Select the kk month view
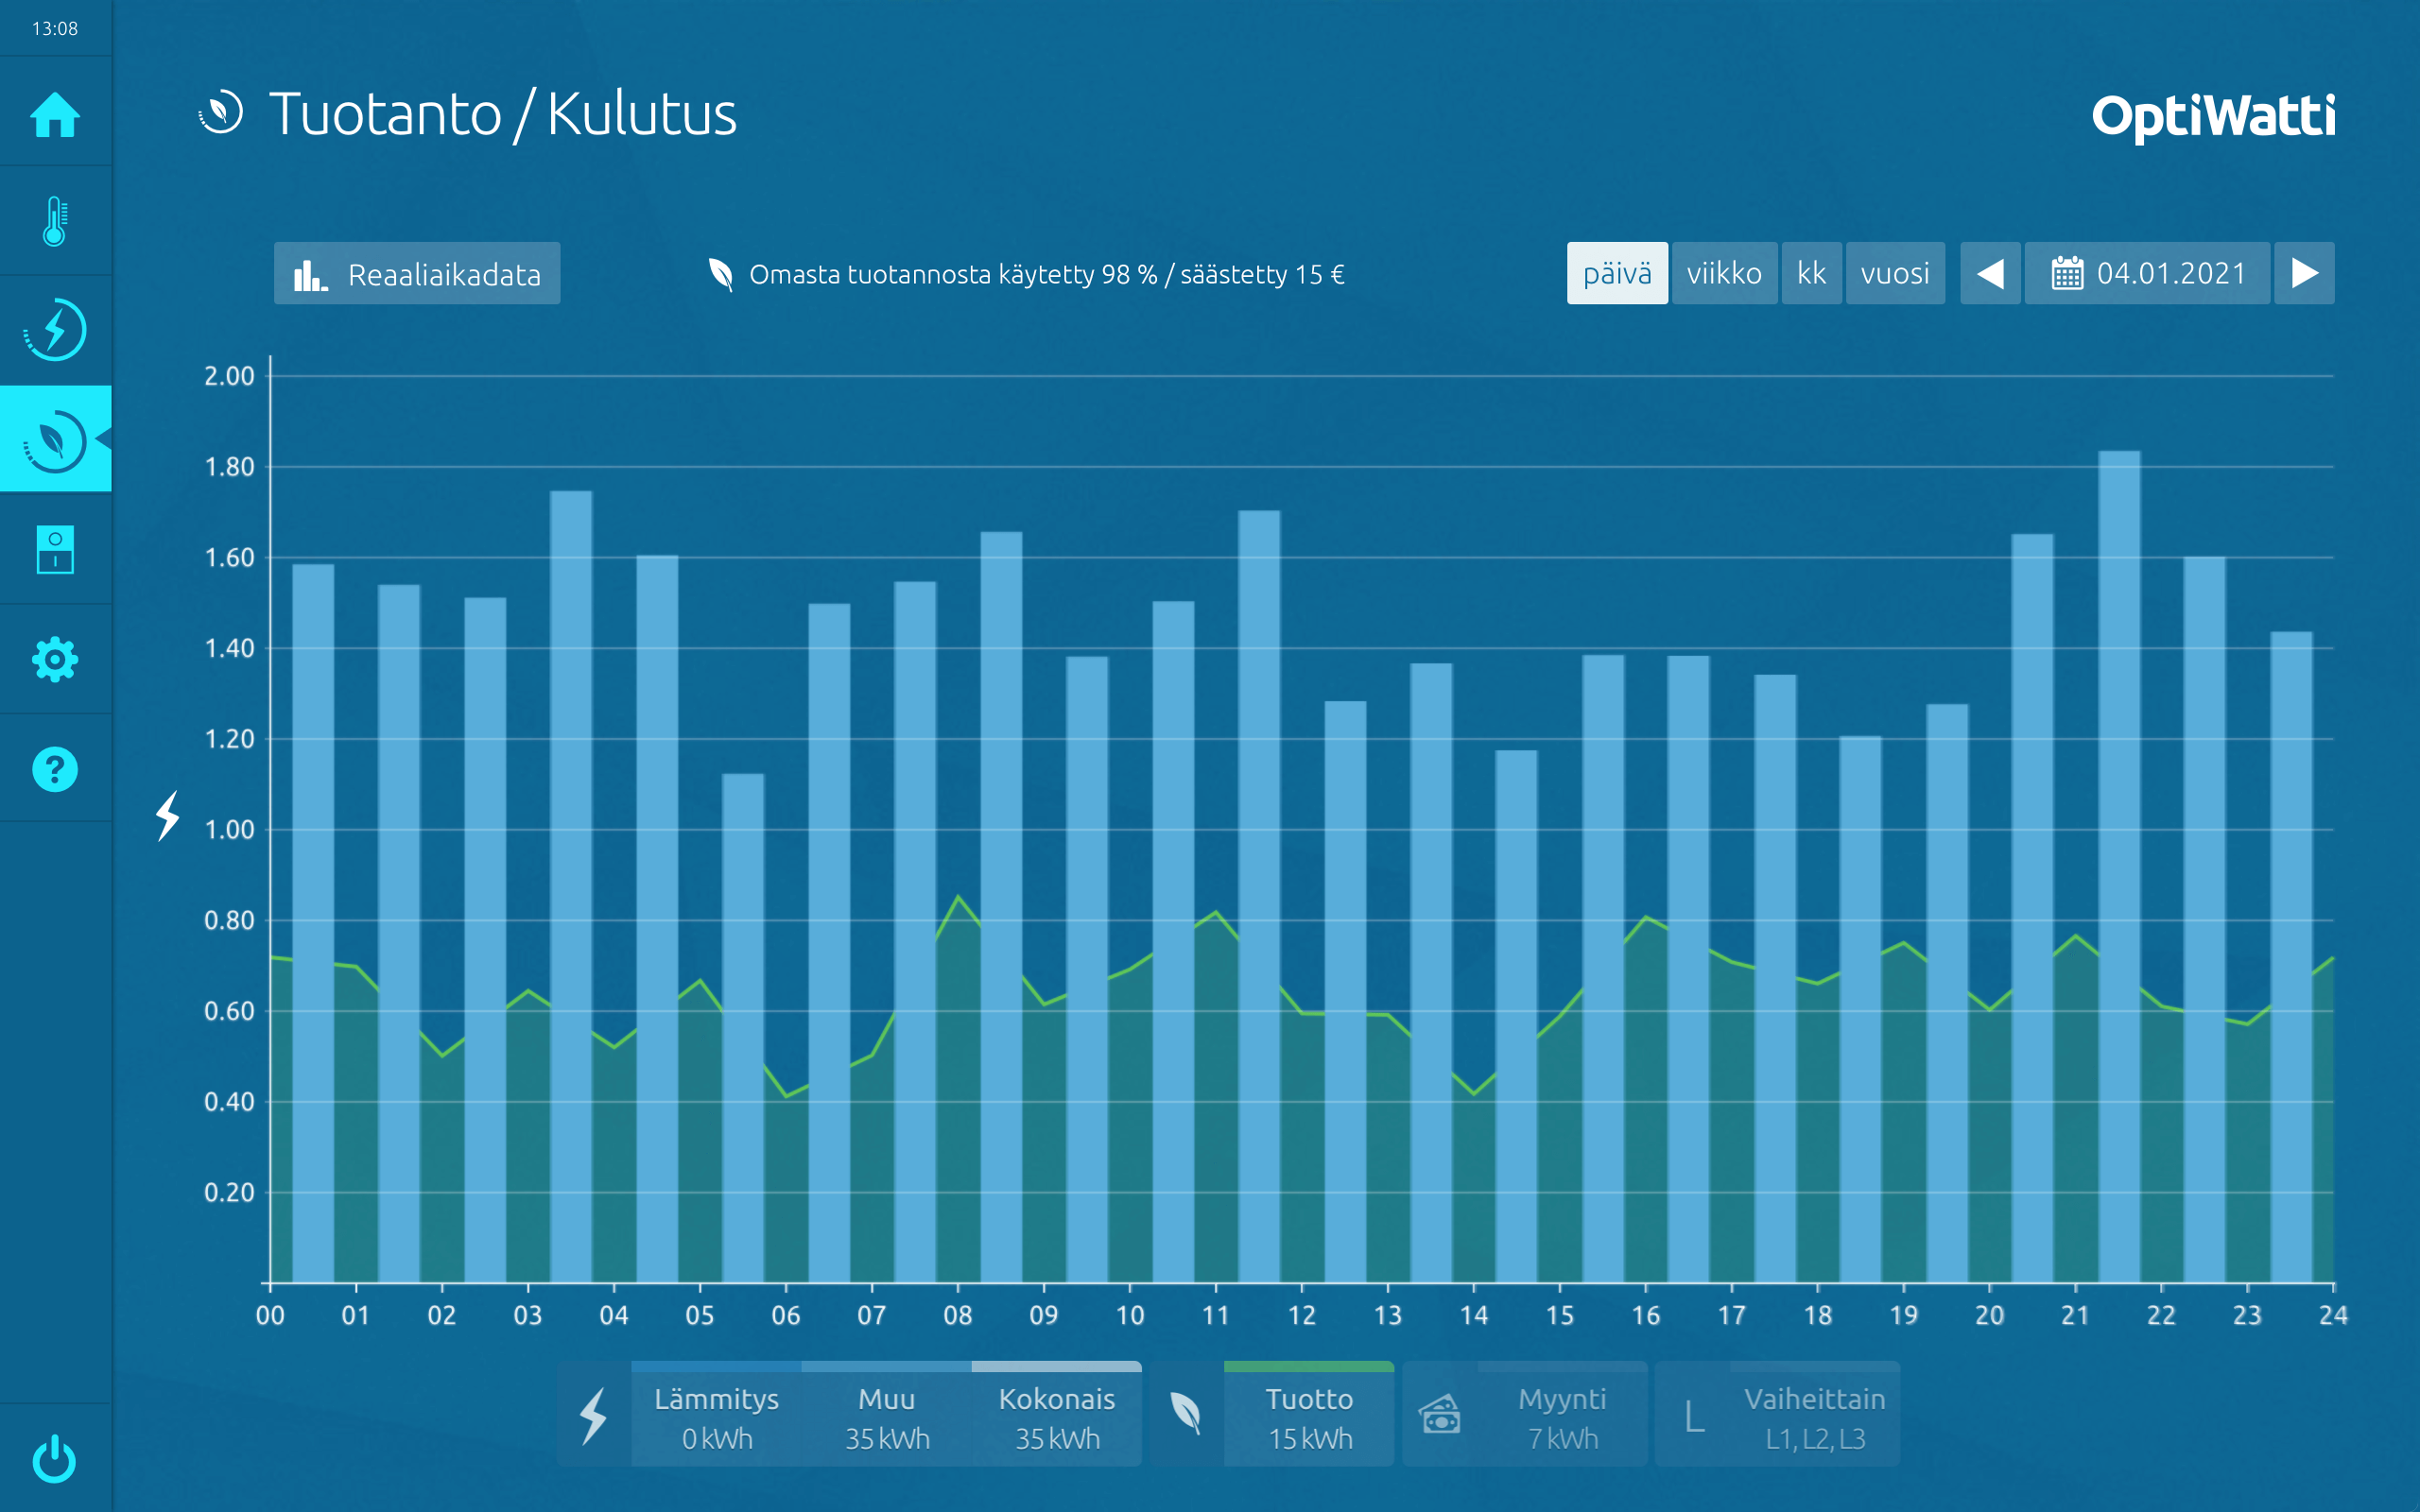Image resolution: width=2420 pixels, height=1512 pixels. [x=1811, y=273]
